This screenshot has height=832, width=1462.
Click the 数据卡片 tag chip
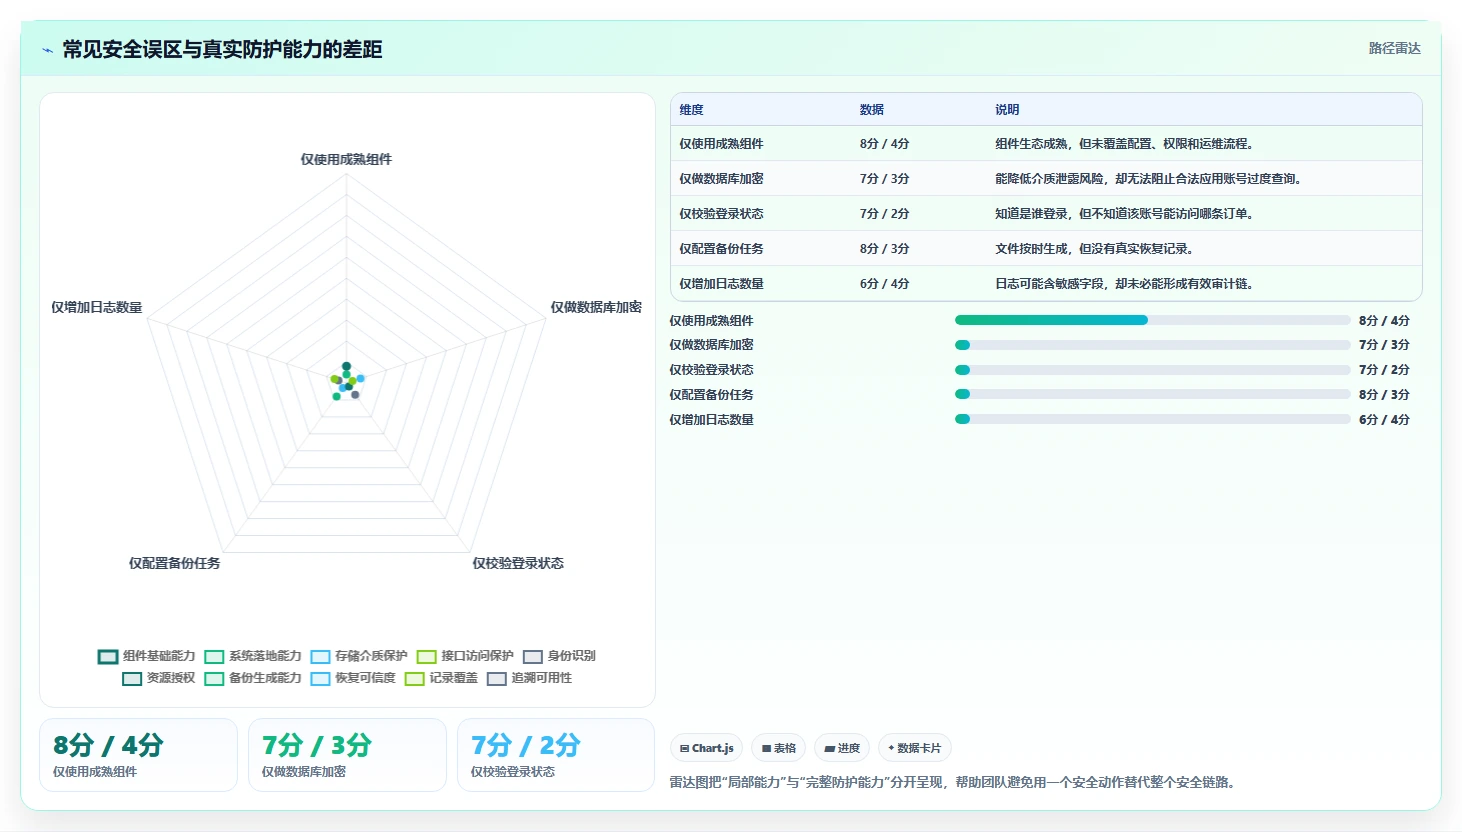coord(914,748)
